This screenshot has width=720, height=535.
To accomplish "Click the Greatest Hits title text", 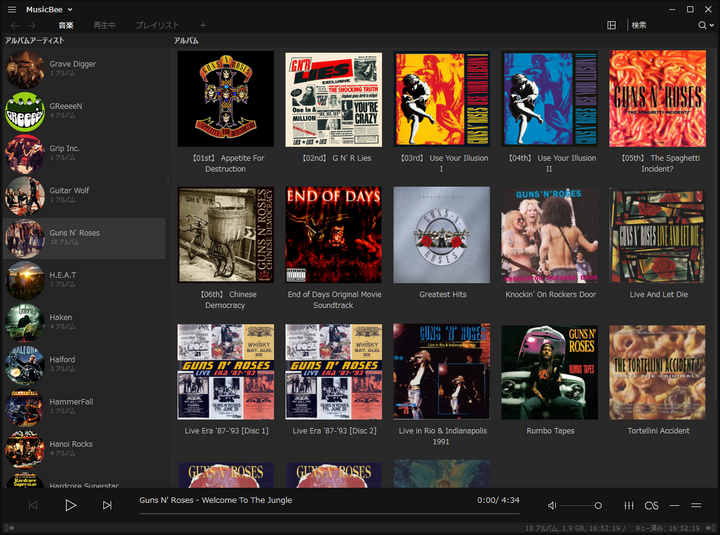I will coord(443,294).
